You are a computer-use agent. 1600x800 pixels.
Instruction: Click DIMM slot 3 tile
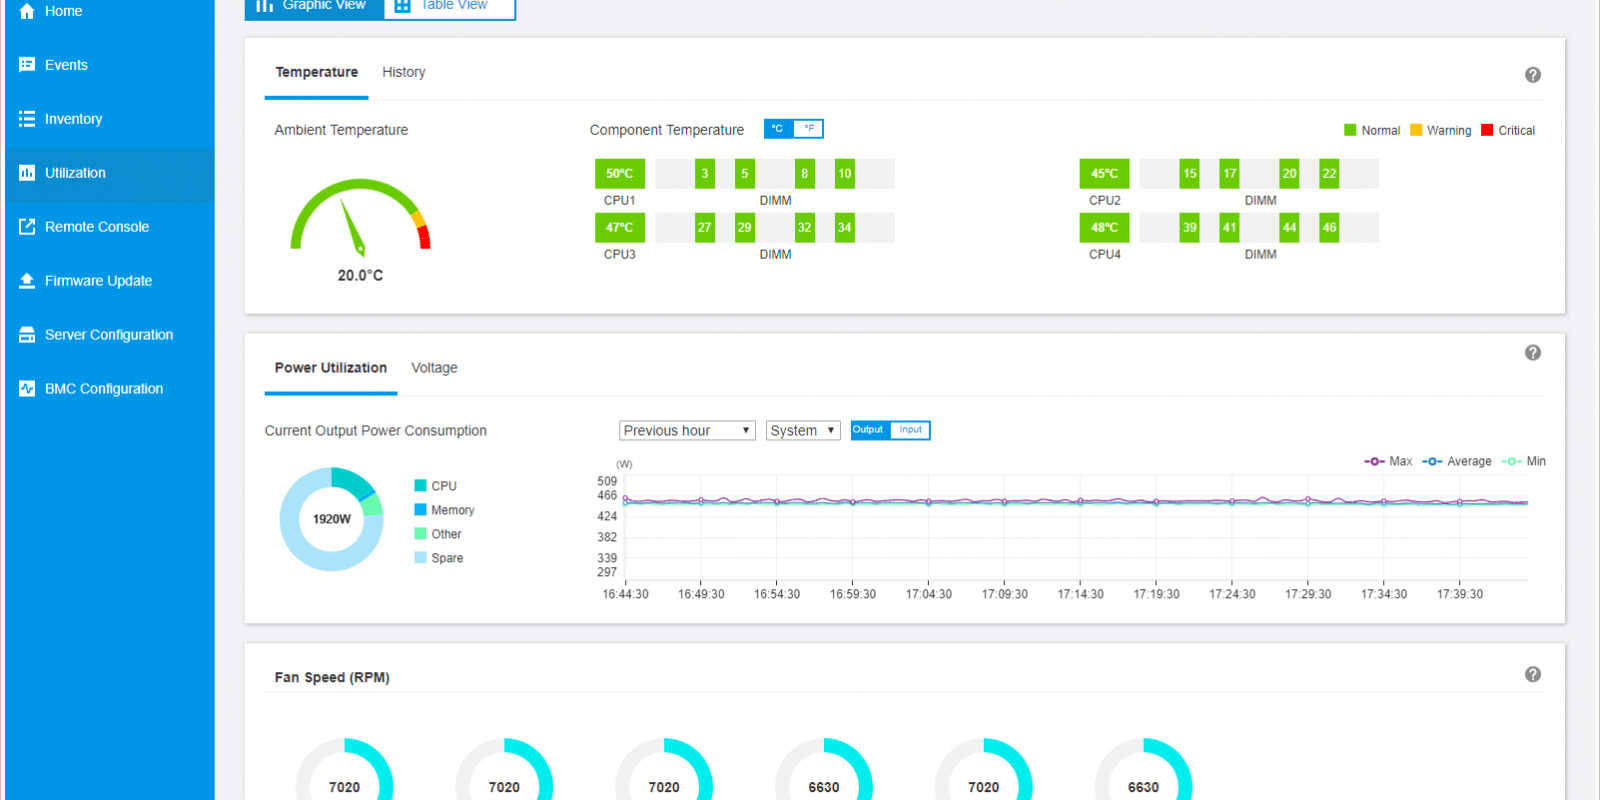[x=705, y=173]
